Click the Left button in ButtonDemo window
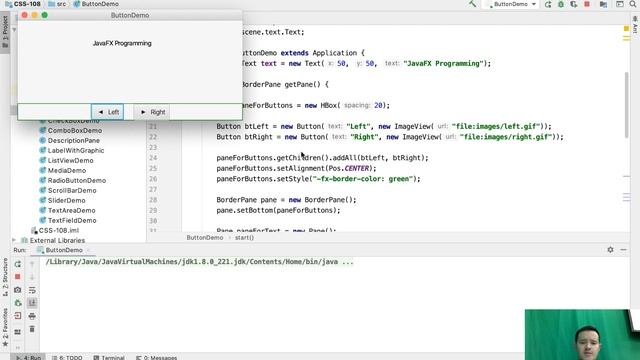 point(107,112)
